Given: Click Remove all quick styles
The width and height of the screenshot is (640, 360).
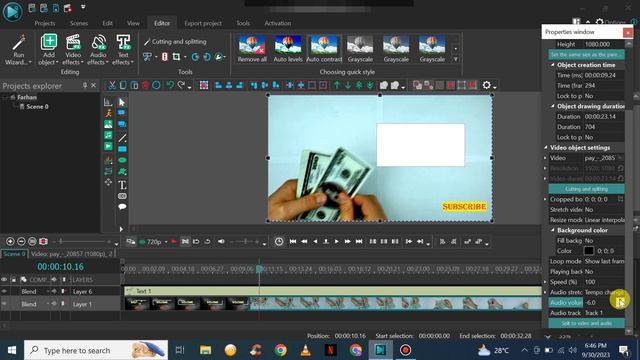Looking at the screenshot, I should [x=252, y=49].
